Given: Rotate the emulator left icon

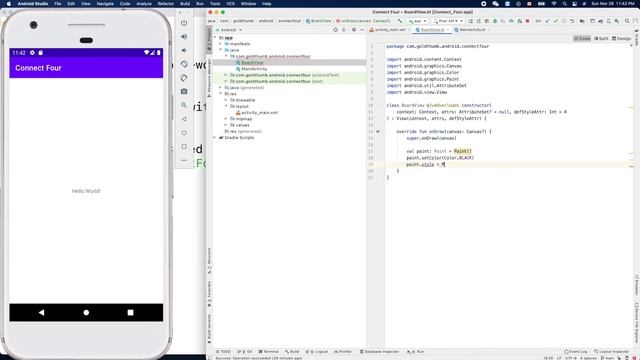Looking at the screenshot, I should tap(184, 64).
